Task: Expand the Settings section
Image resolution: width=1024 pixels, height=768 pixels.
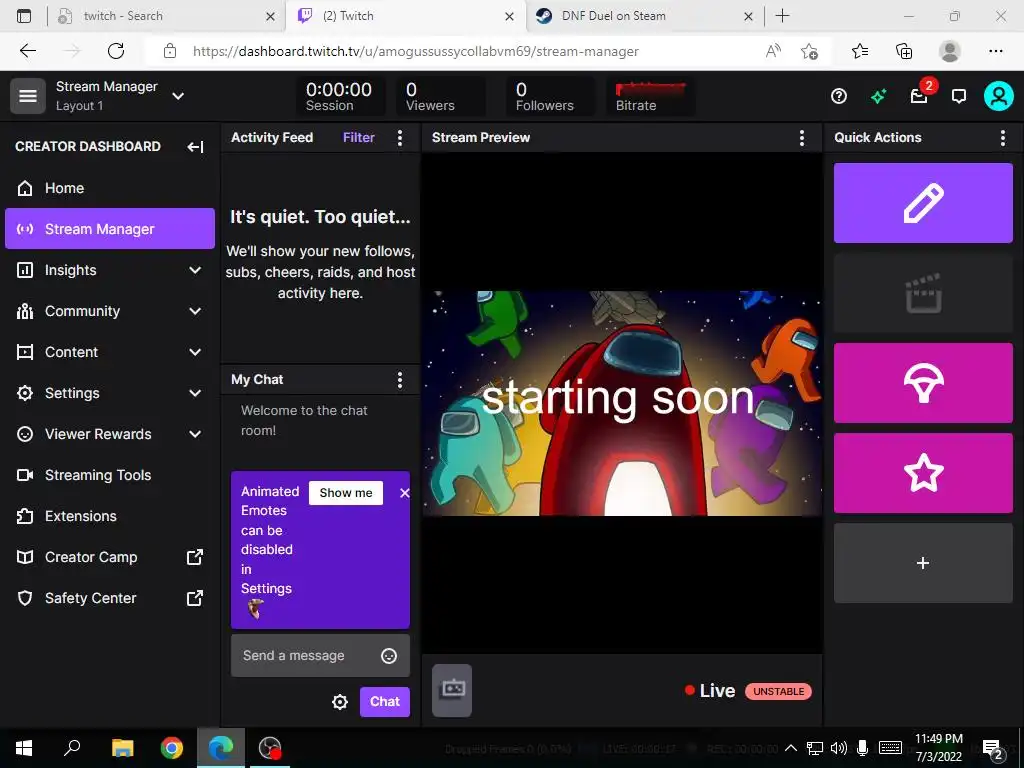Action: (x=110, y=393)
